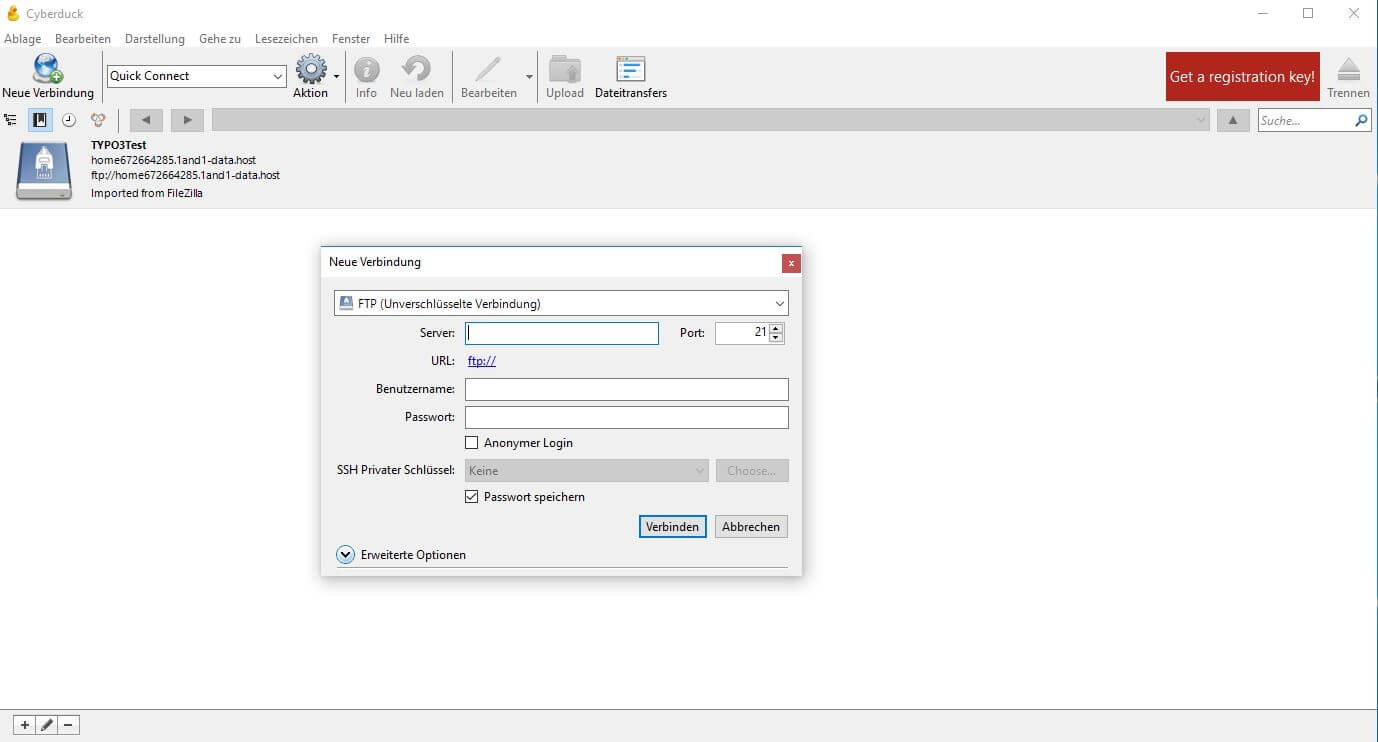Click the search magnifier icon

pyautogui.click(x=1361, y=120)
